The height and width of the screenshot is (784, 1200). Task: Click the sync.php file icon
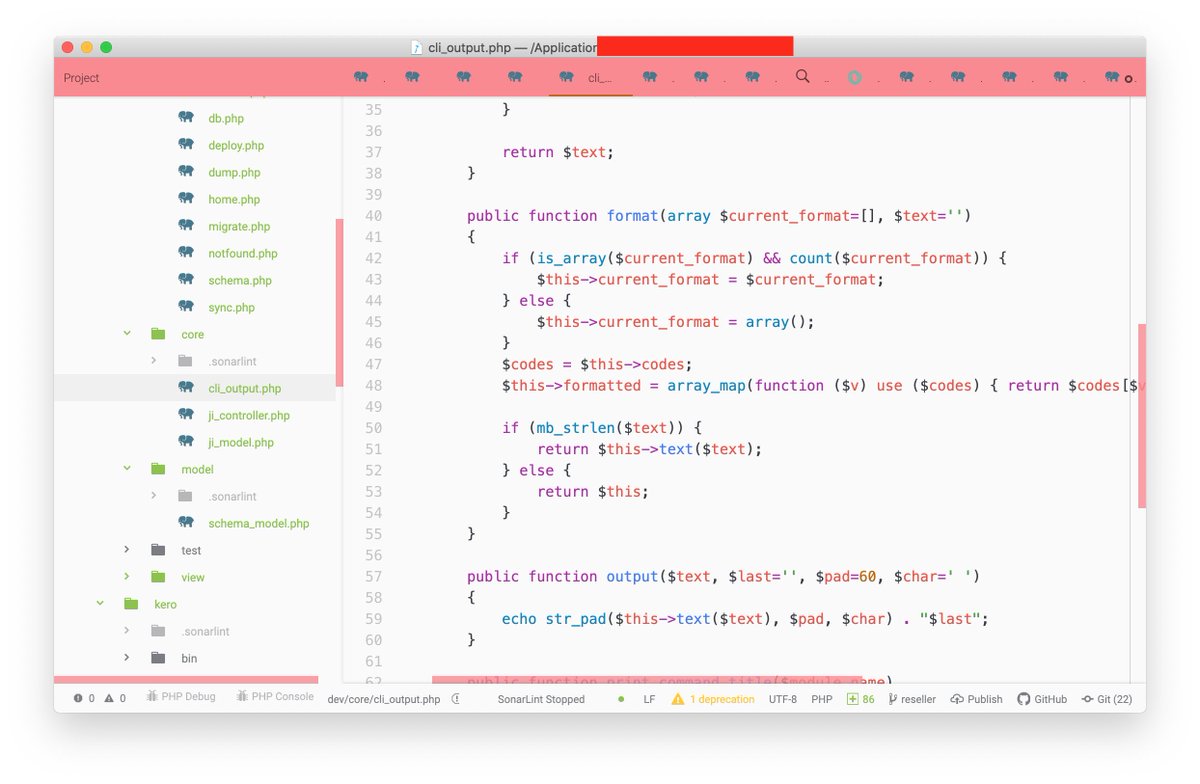186,307
